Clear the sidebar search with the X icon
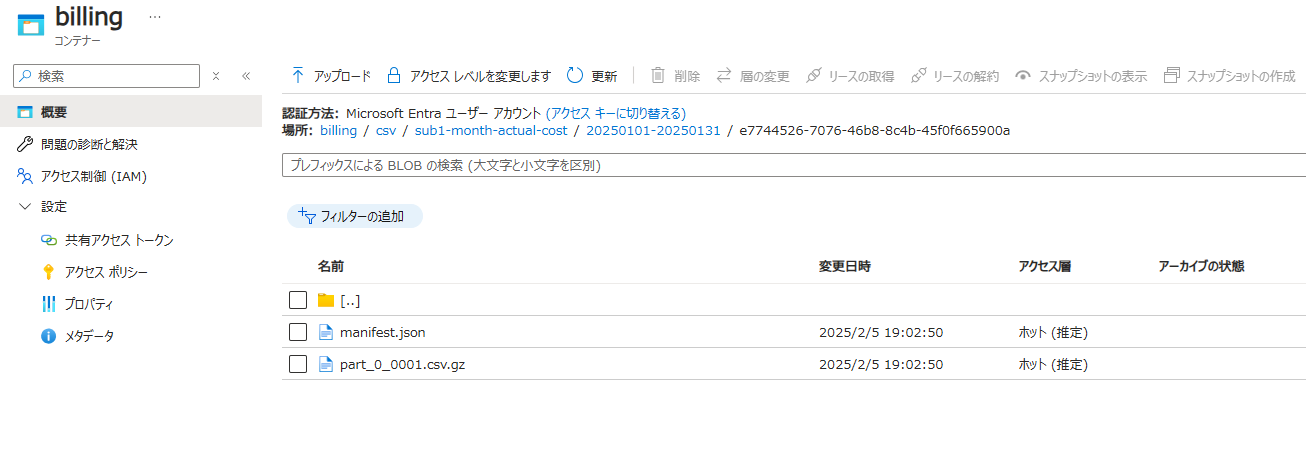The image size is (1306, 453). point(216,76)
